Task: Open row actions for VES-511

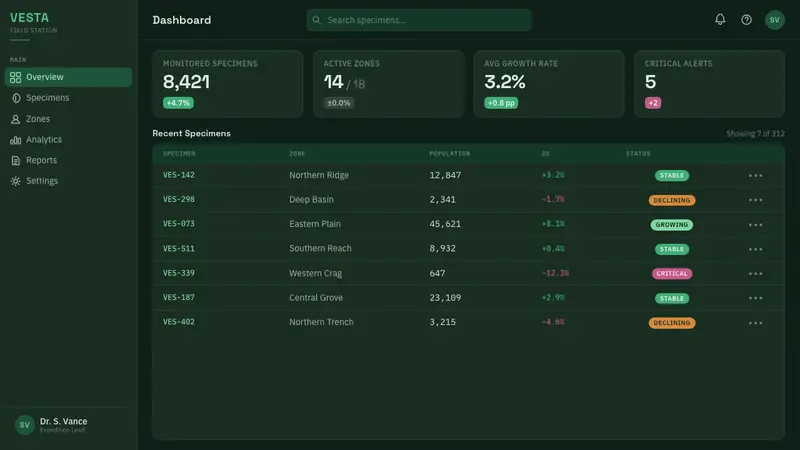Action: [x=755, y=249]
